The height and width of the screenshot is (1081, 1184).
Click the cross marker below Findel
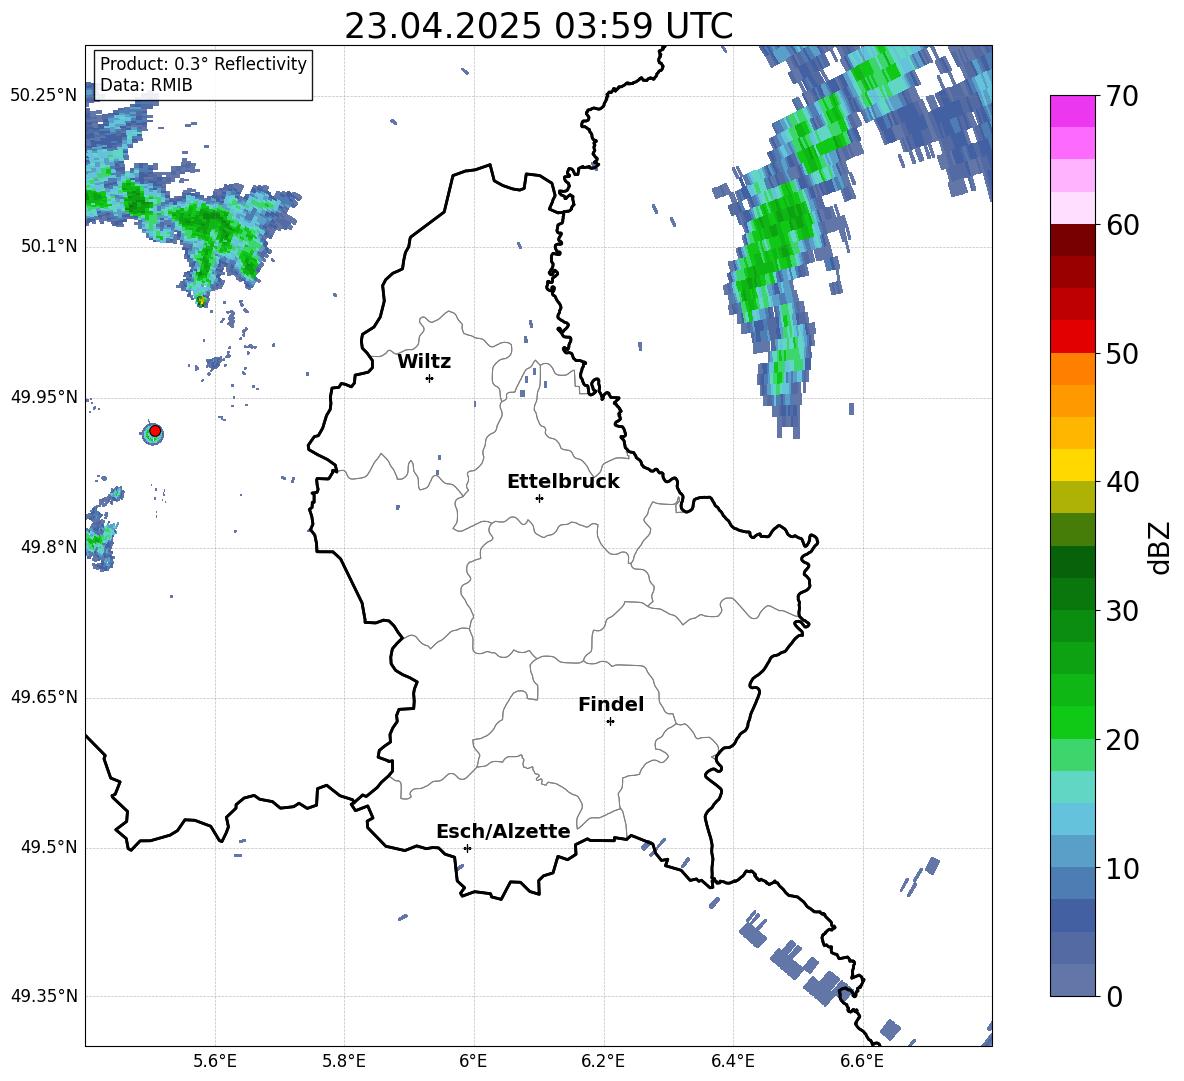pyautogui.click(x=610, y=722)
